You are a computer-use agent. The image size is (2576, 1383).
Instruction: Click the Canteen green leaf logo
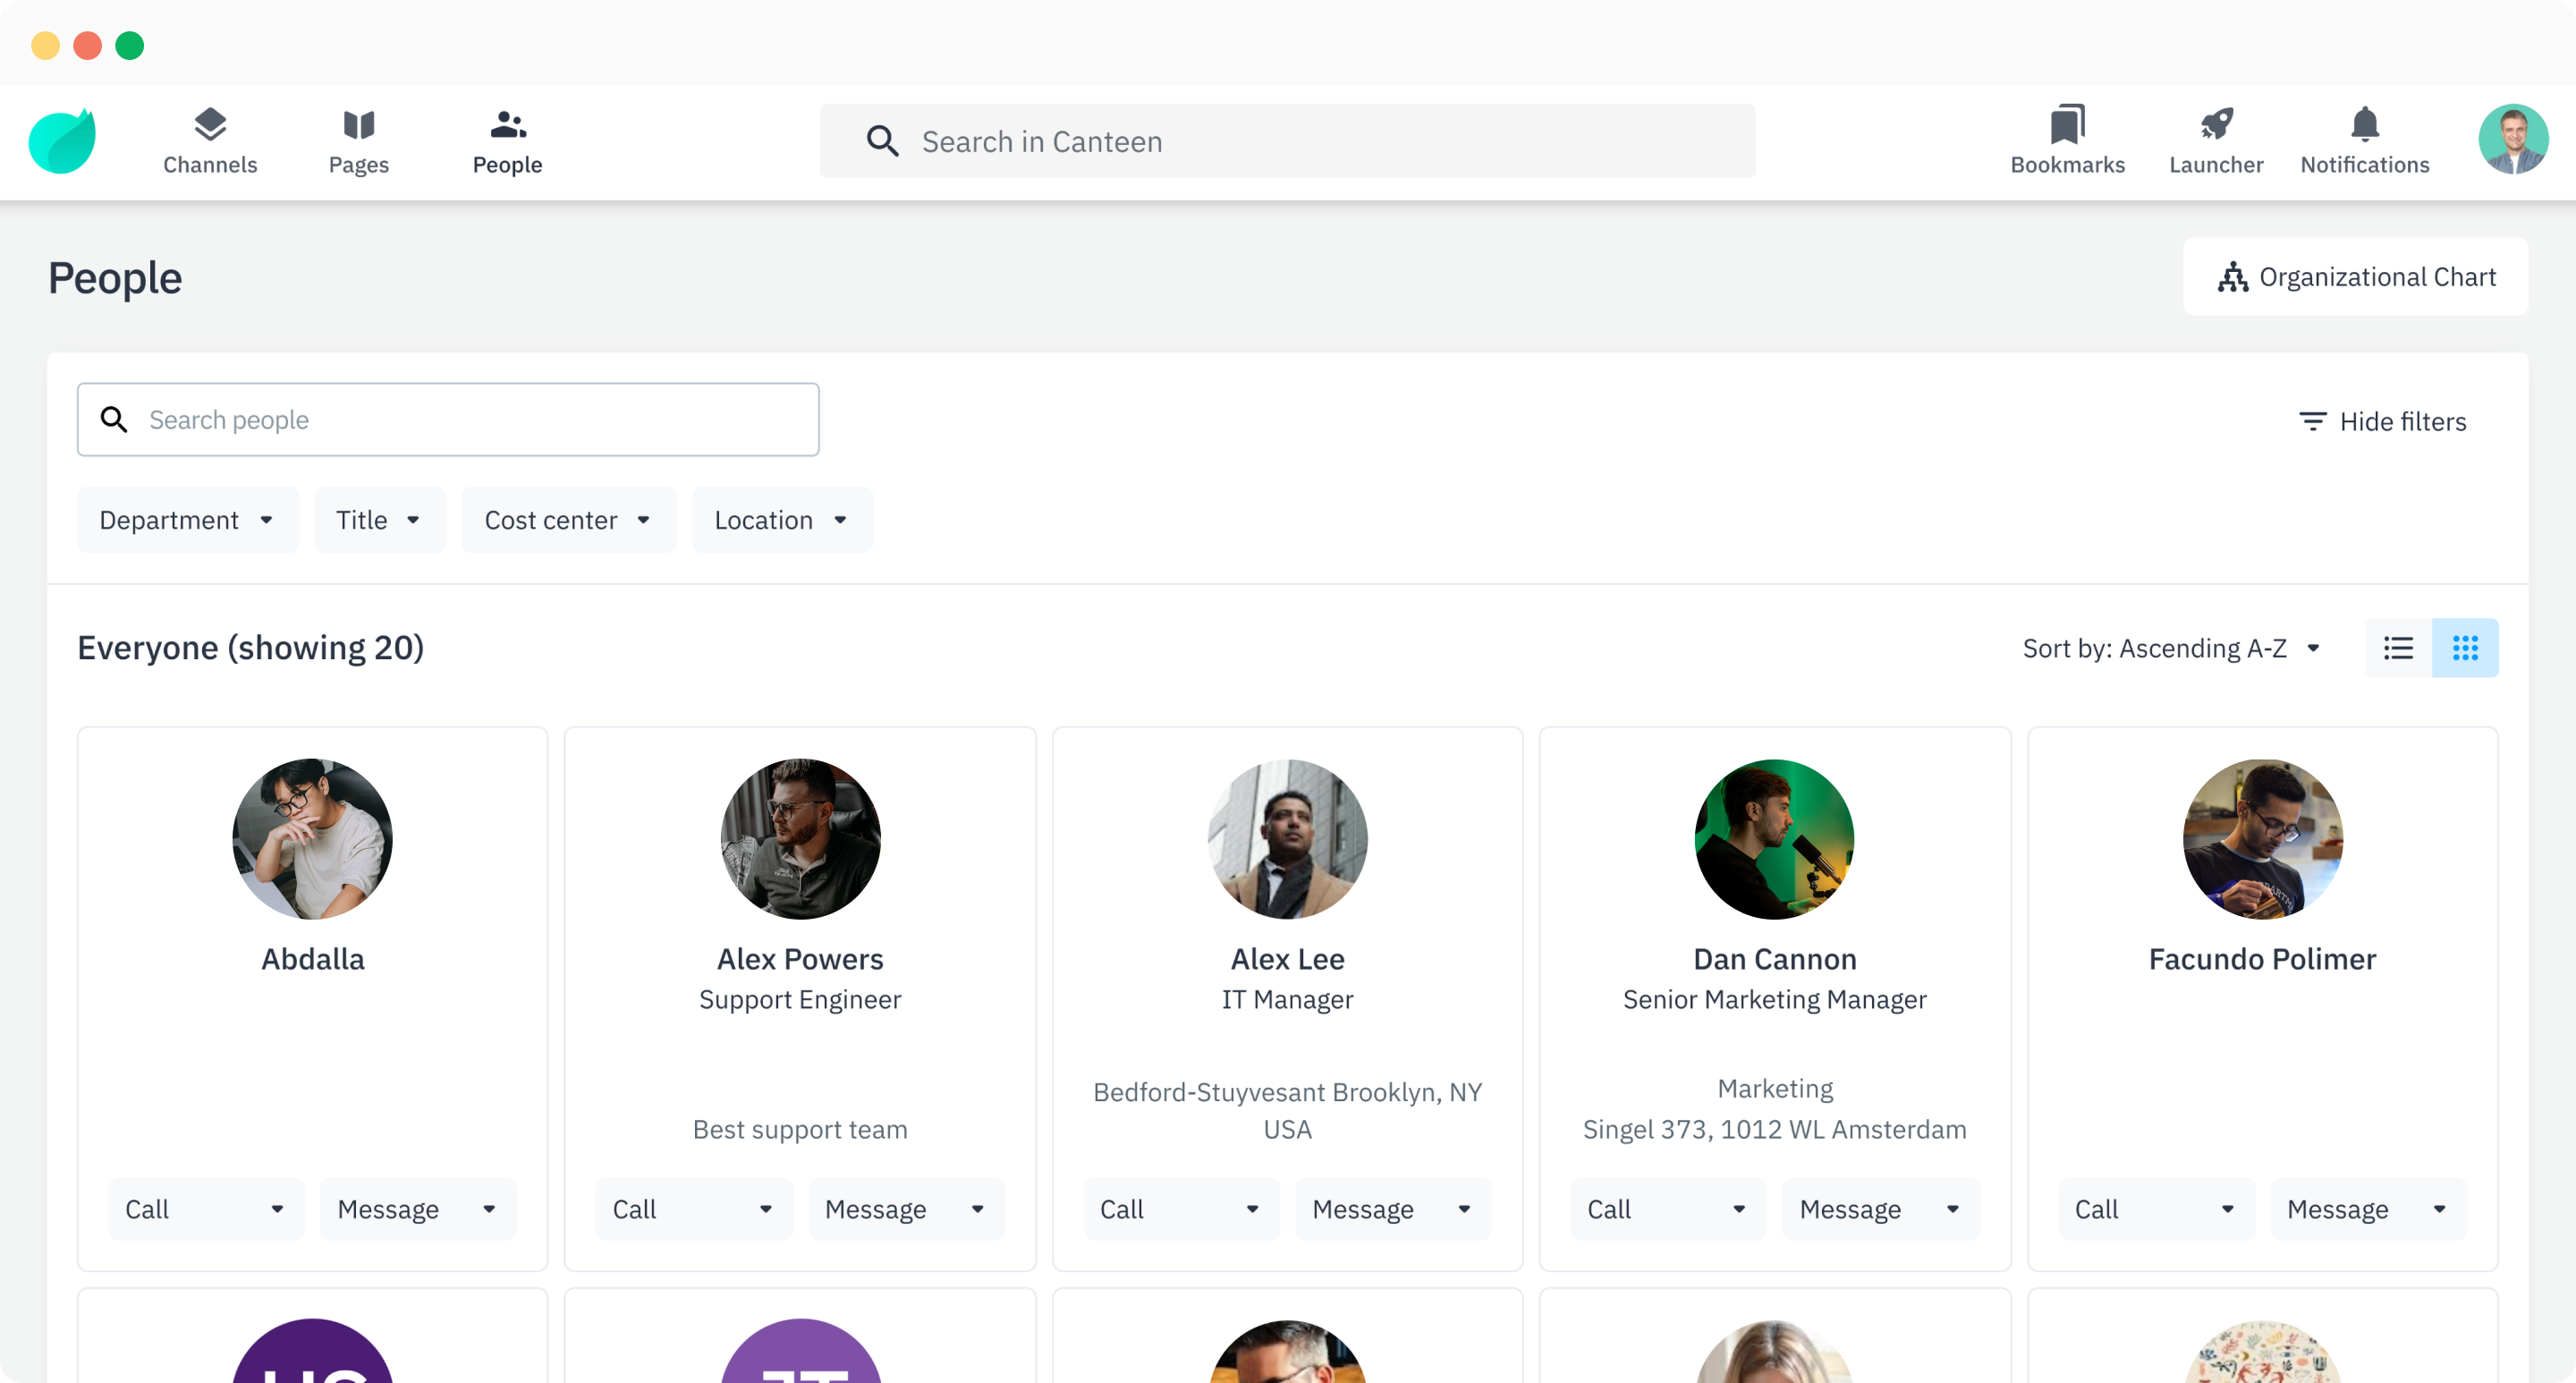pos(63,141)
